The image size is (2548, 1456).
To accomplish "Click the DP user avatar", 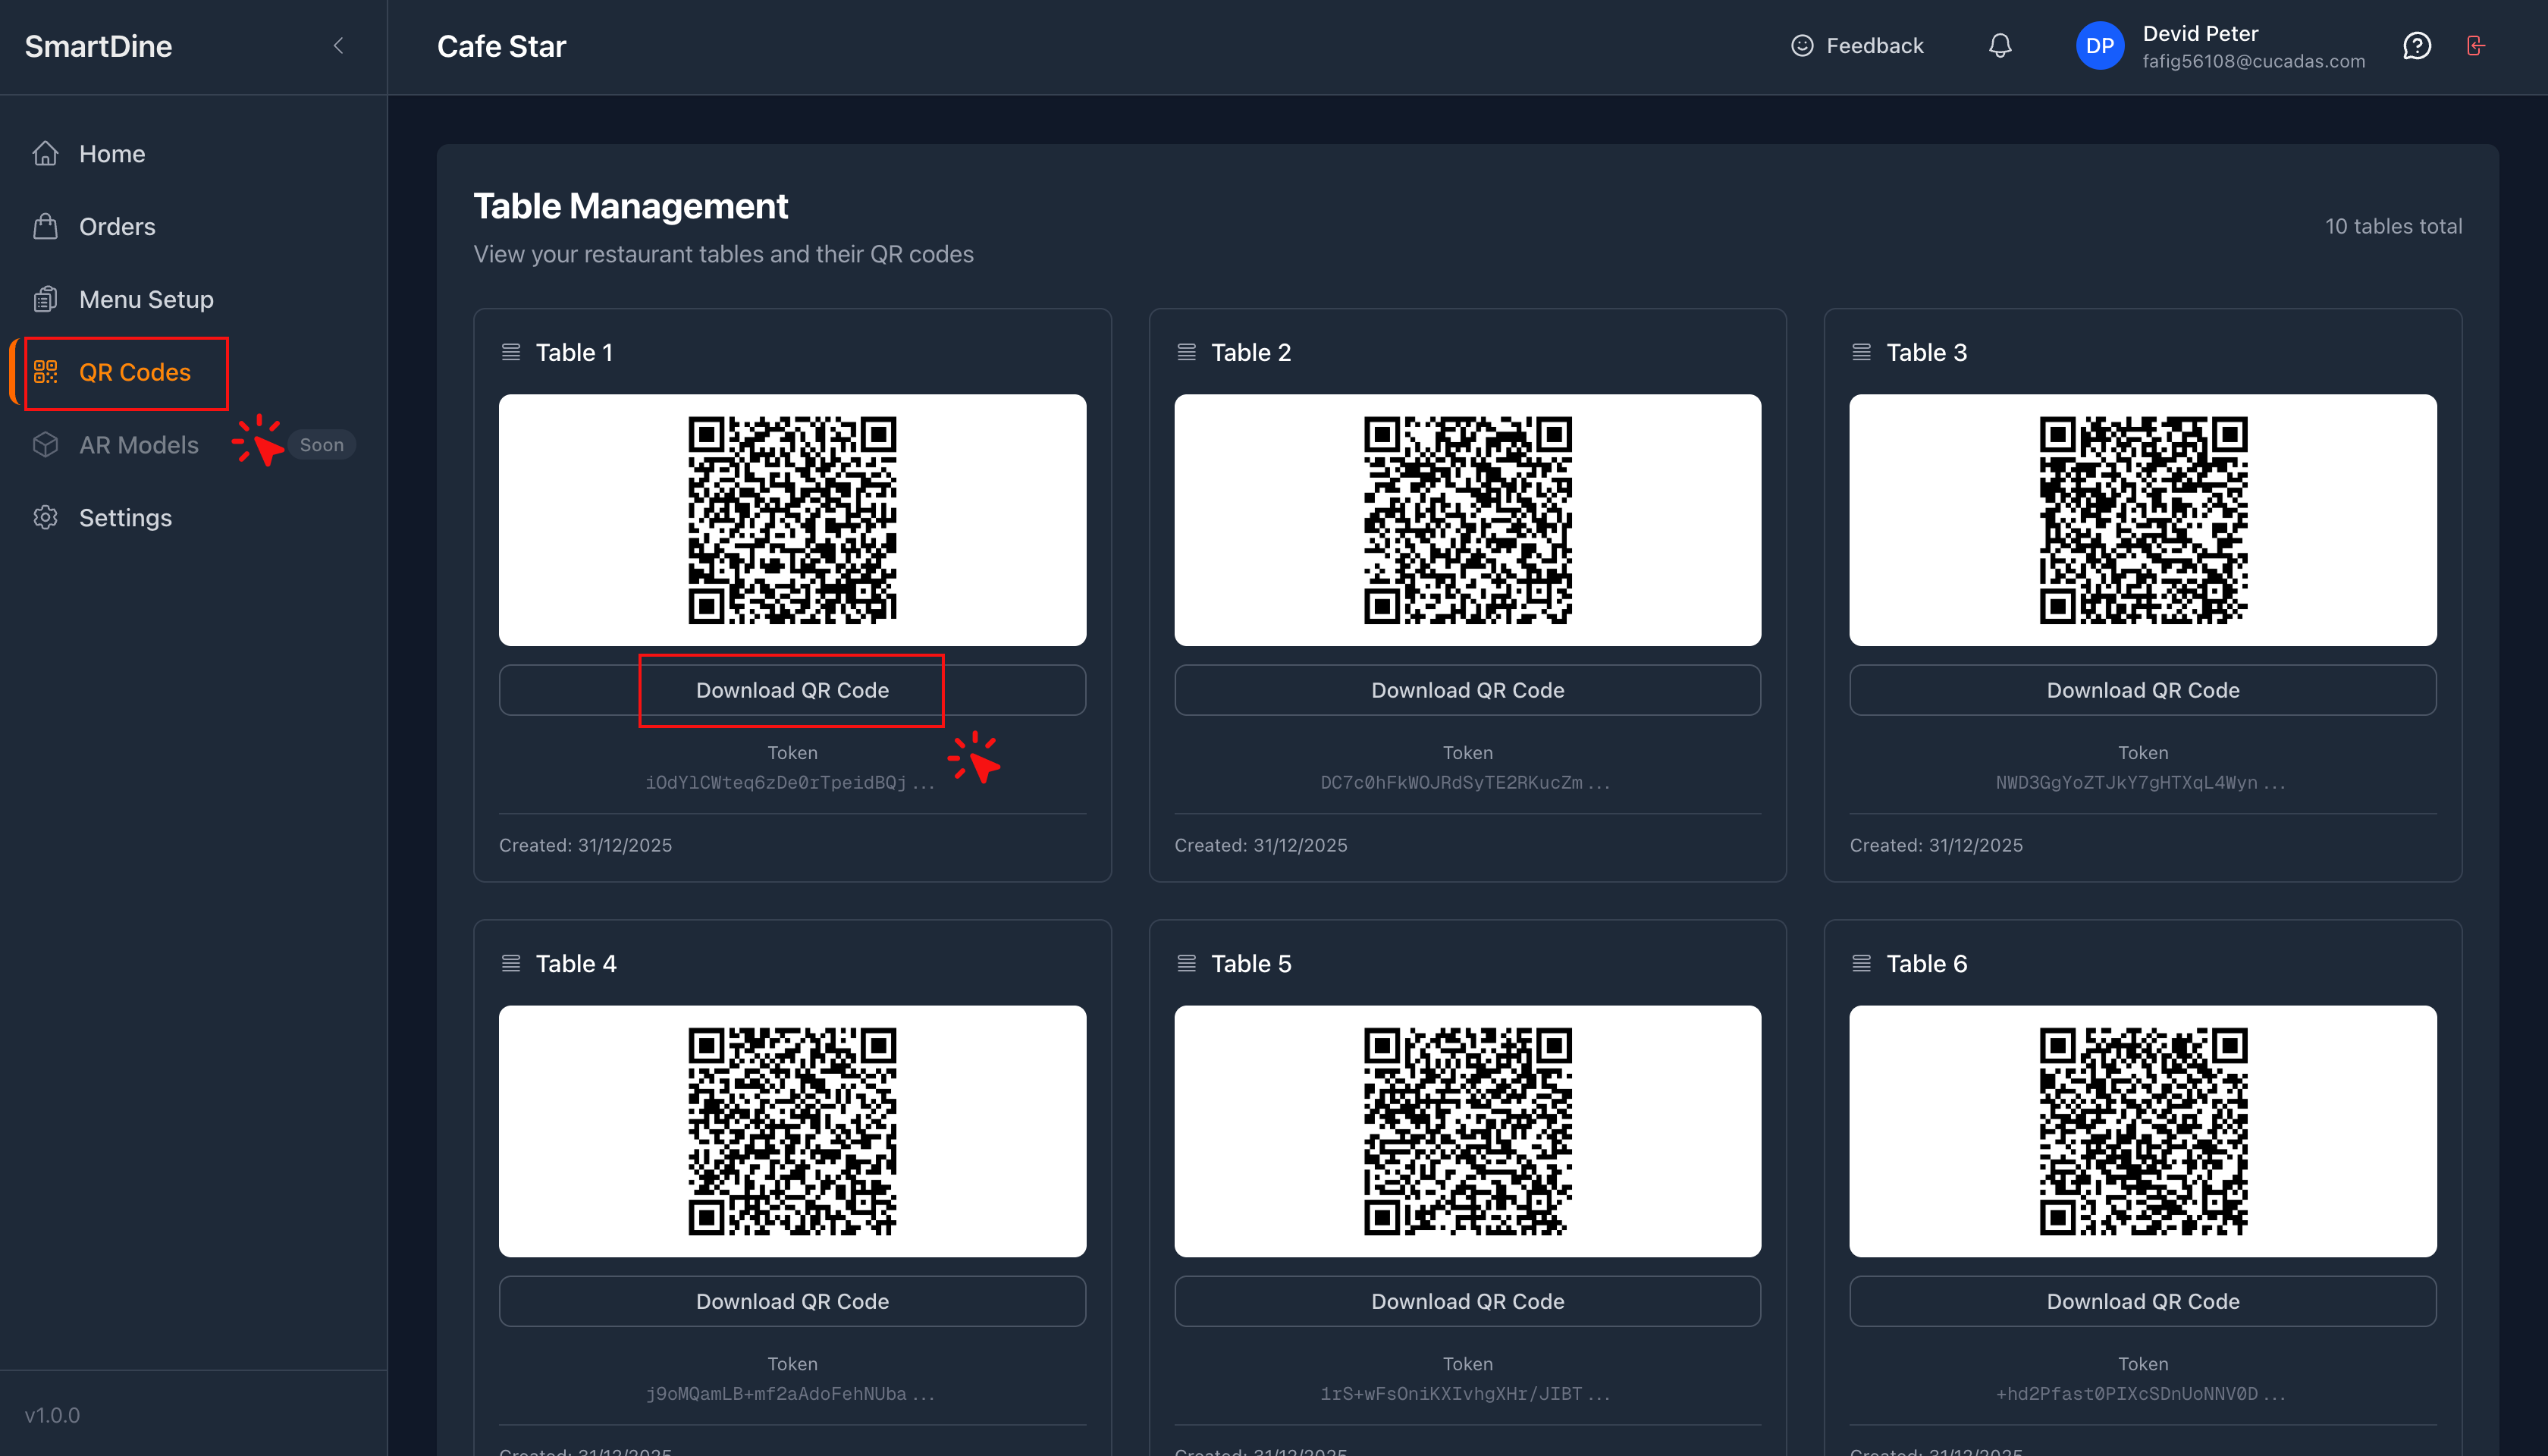I will tap(2099, 46).
